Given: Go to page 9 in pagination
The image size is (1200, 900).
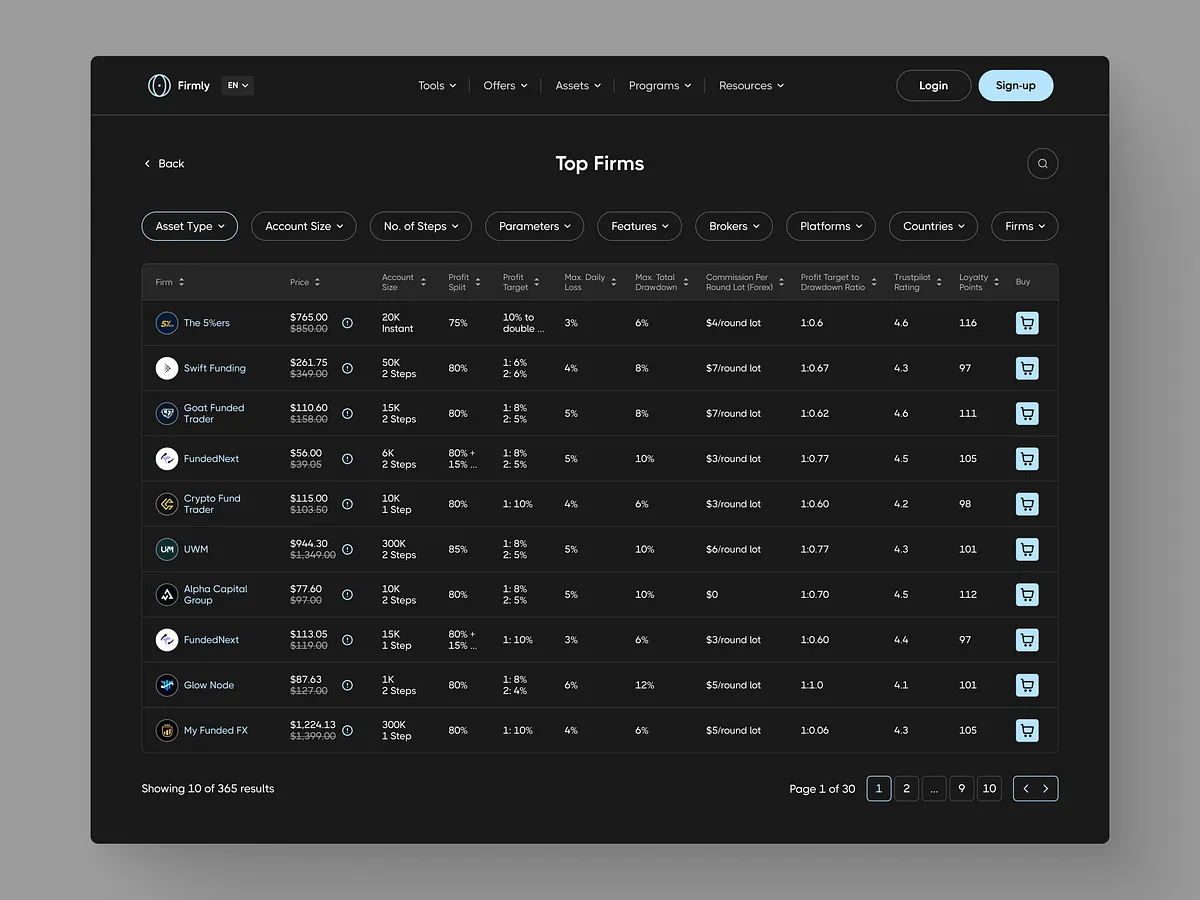Looking at the screenshot, I should coord(961,788).
